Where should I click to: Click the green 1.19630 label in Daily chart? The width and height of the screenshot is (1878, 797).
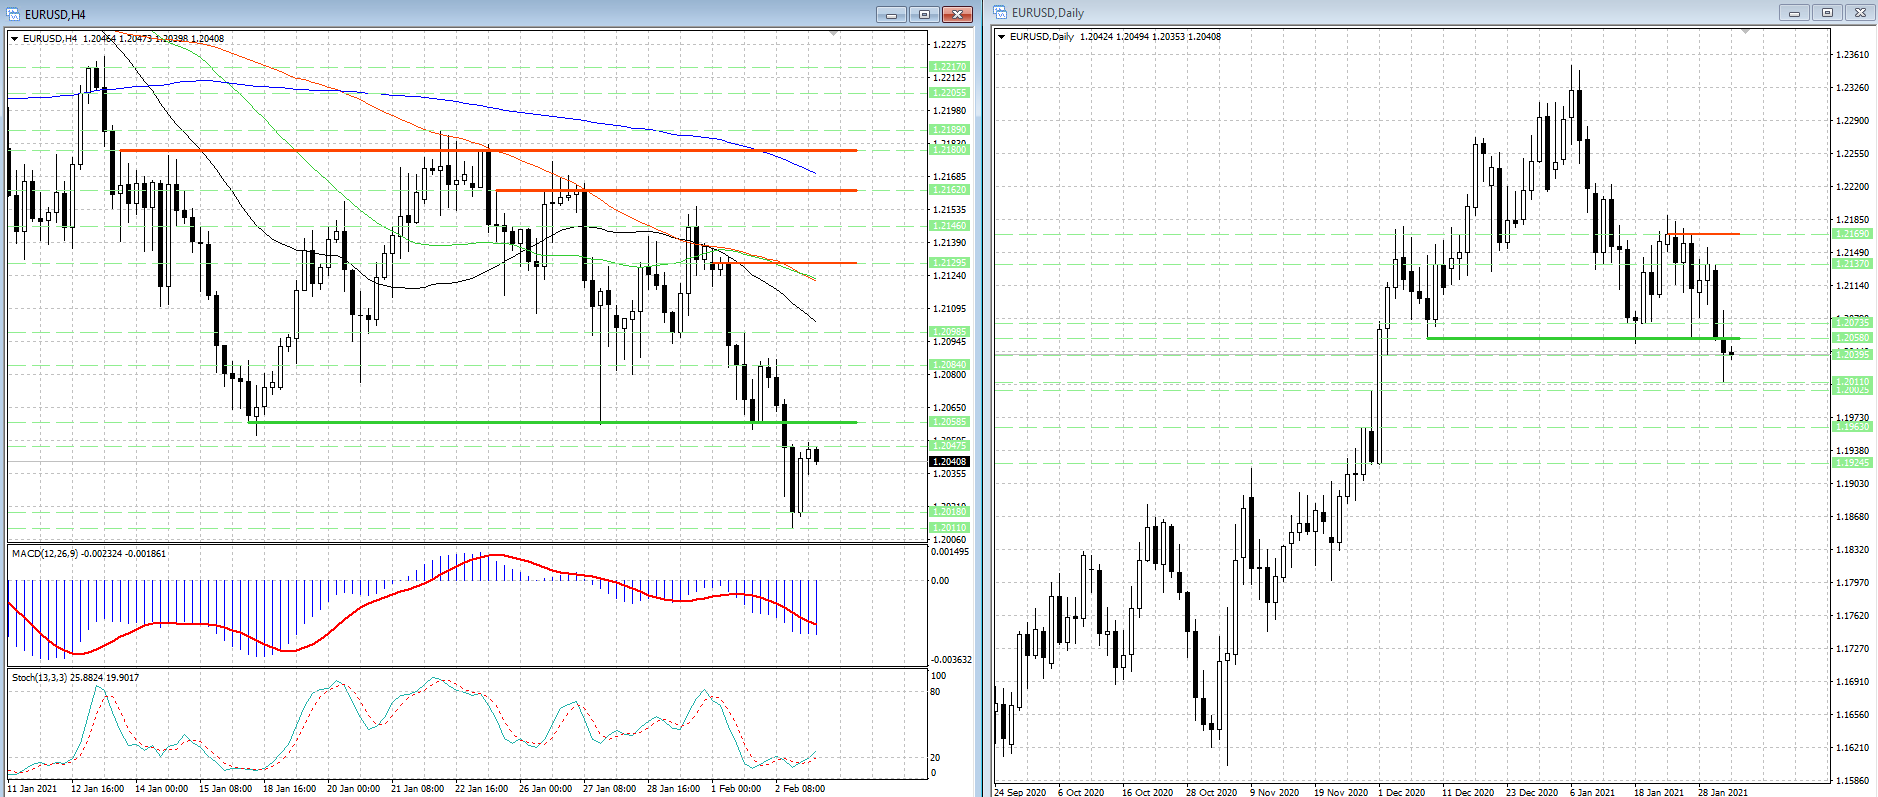click(1852, 427)
